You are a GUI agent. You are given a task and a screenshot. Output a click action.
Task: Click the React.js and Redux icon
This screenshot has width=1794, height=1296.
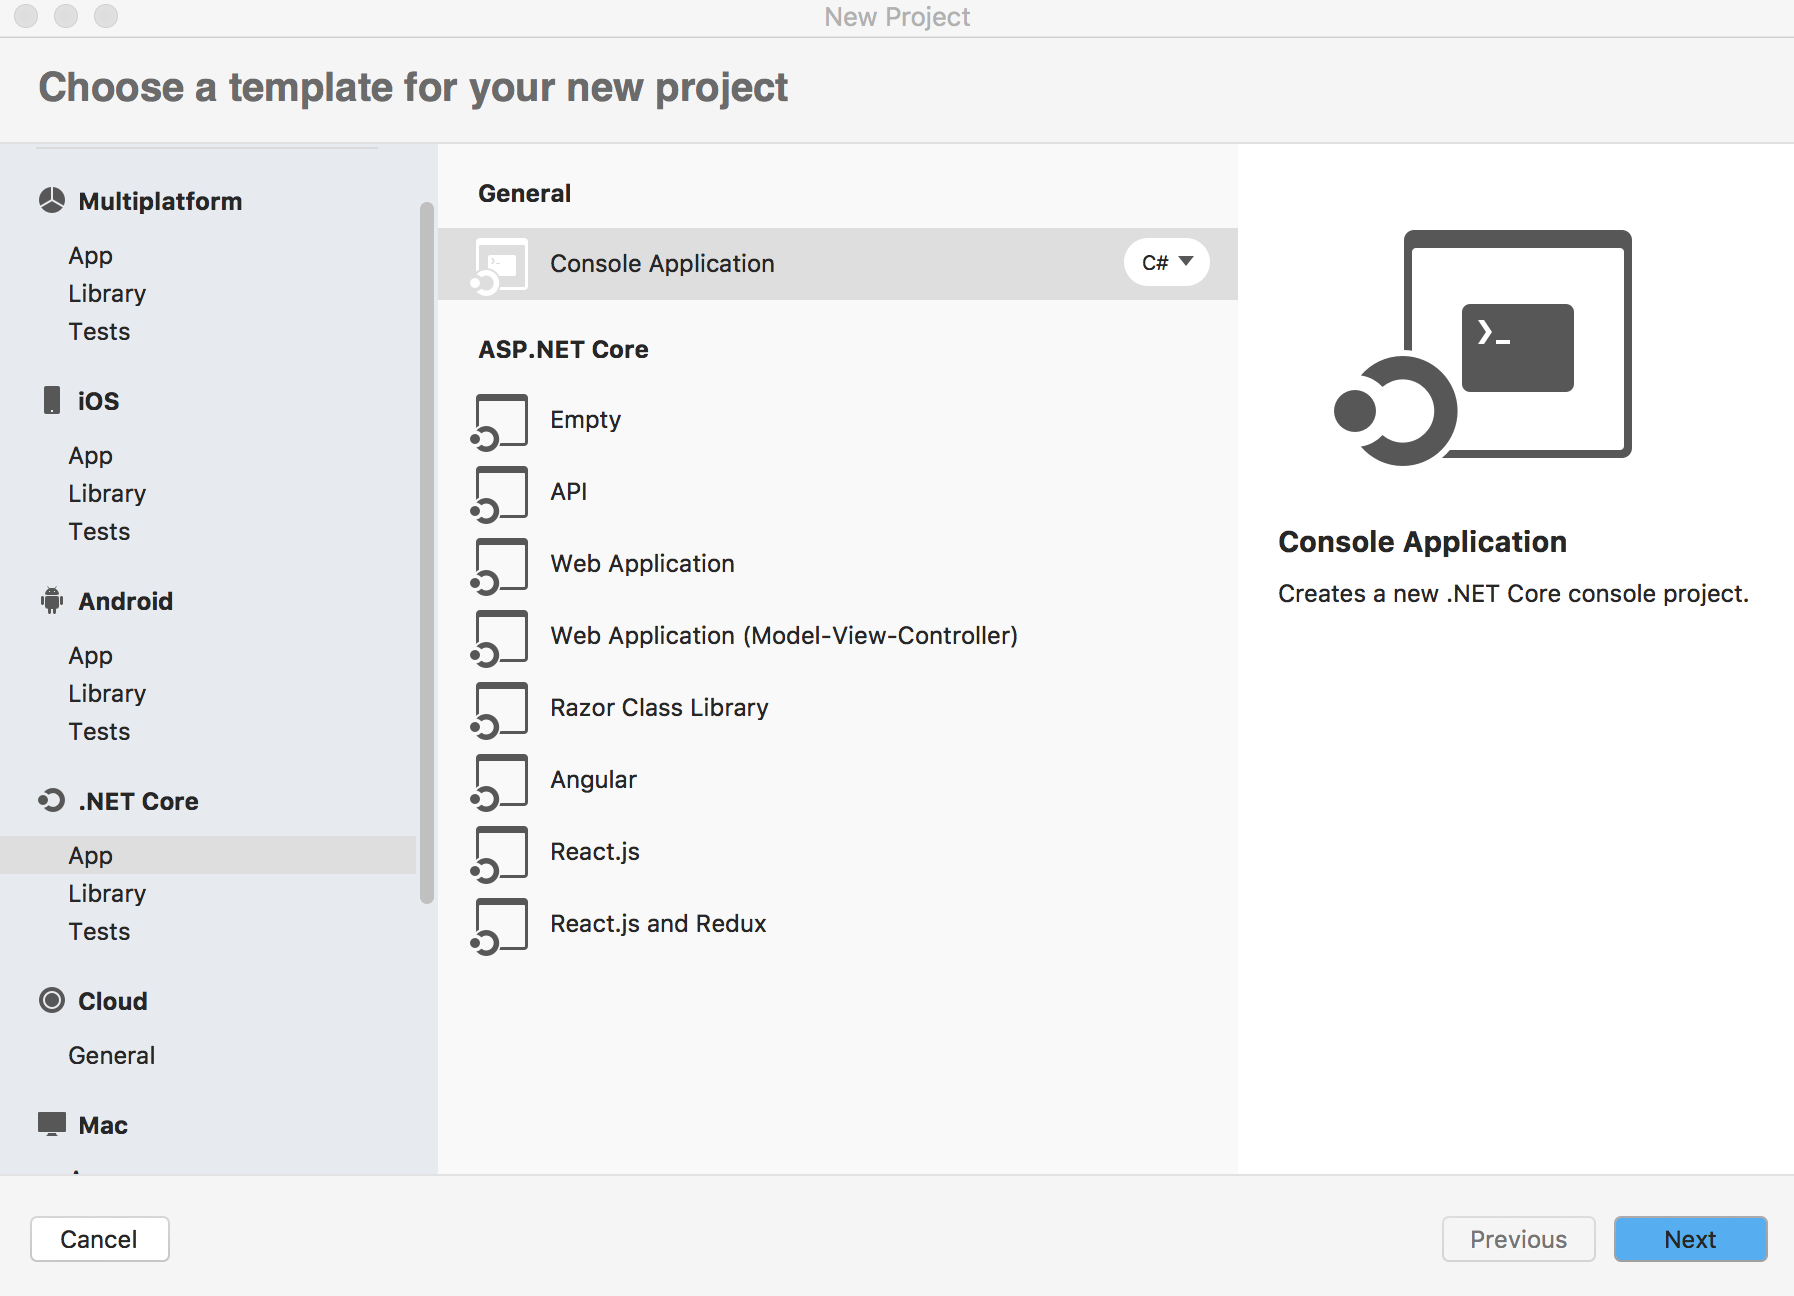click(x=499, y=926)
